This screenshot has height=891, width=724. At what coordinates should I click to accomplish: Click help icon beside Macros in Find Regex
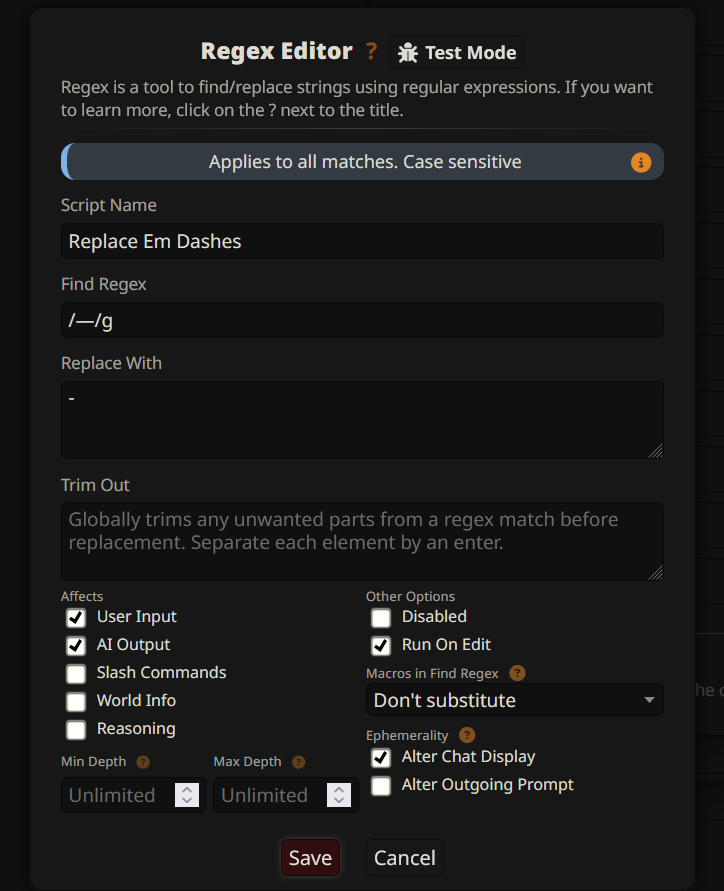tap(517, 673)
